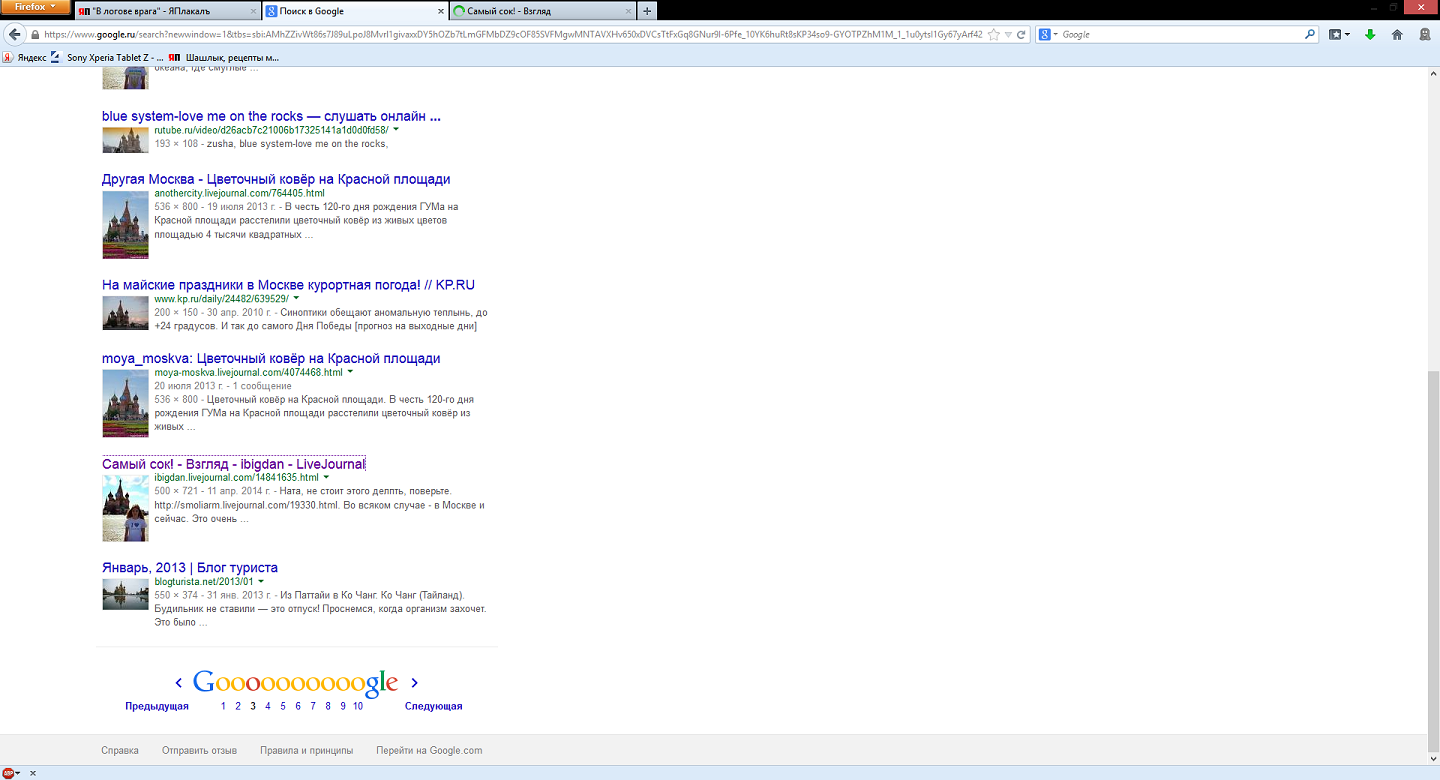1440x780 pixels.
Task: Open the 'Перейти на Google.com' footer link
Action: 429,750
